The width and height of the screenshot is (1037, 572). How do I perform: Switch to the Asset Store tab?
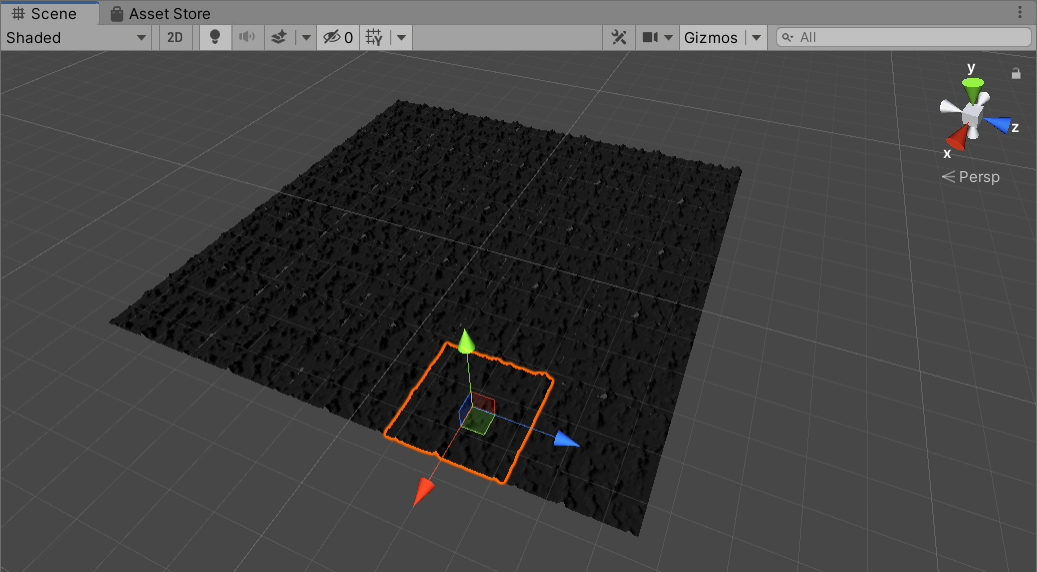coord(160,14)
